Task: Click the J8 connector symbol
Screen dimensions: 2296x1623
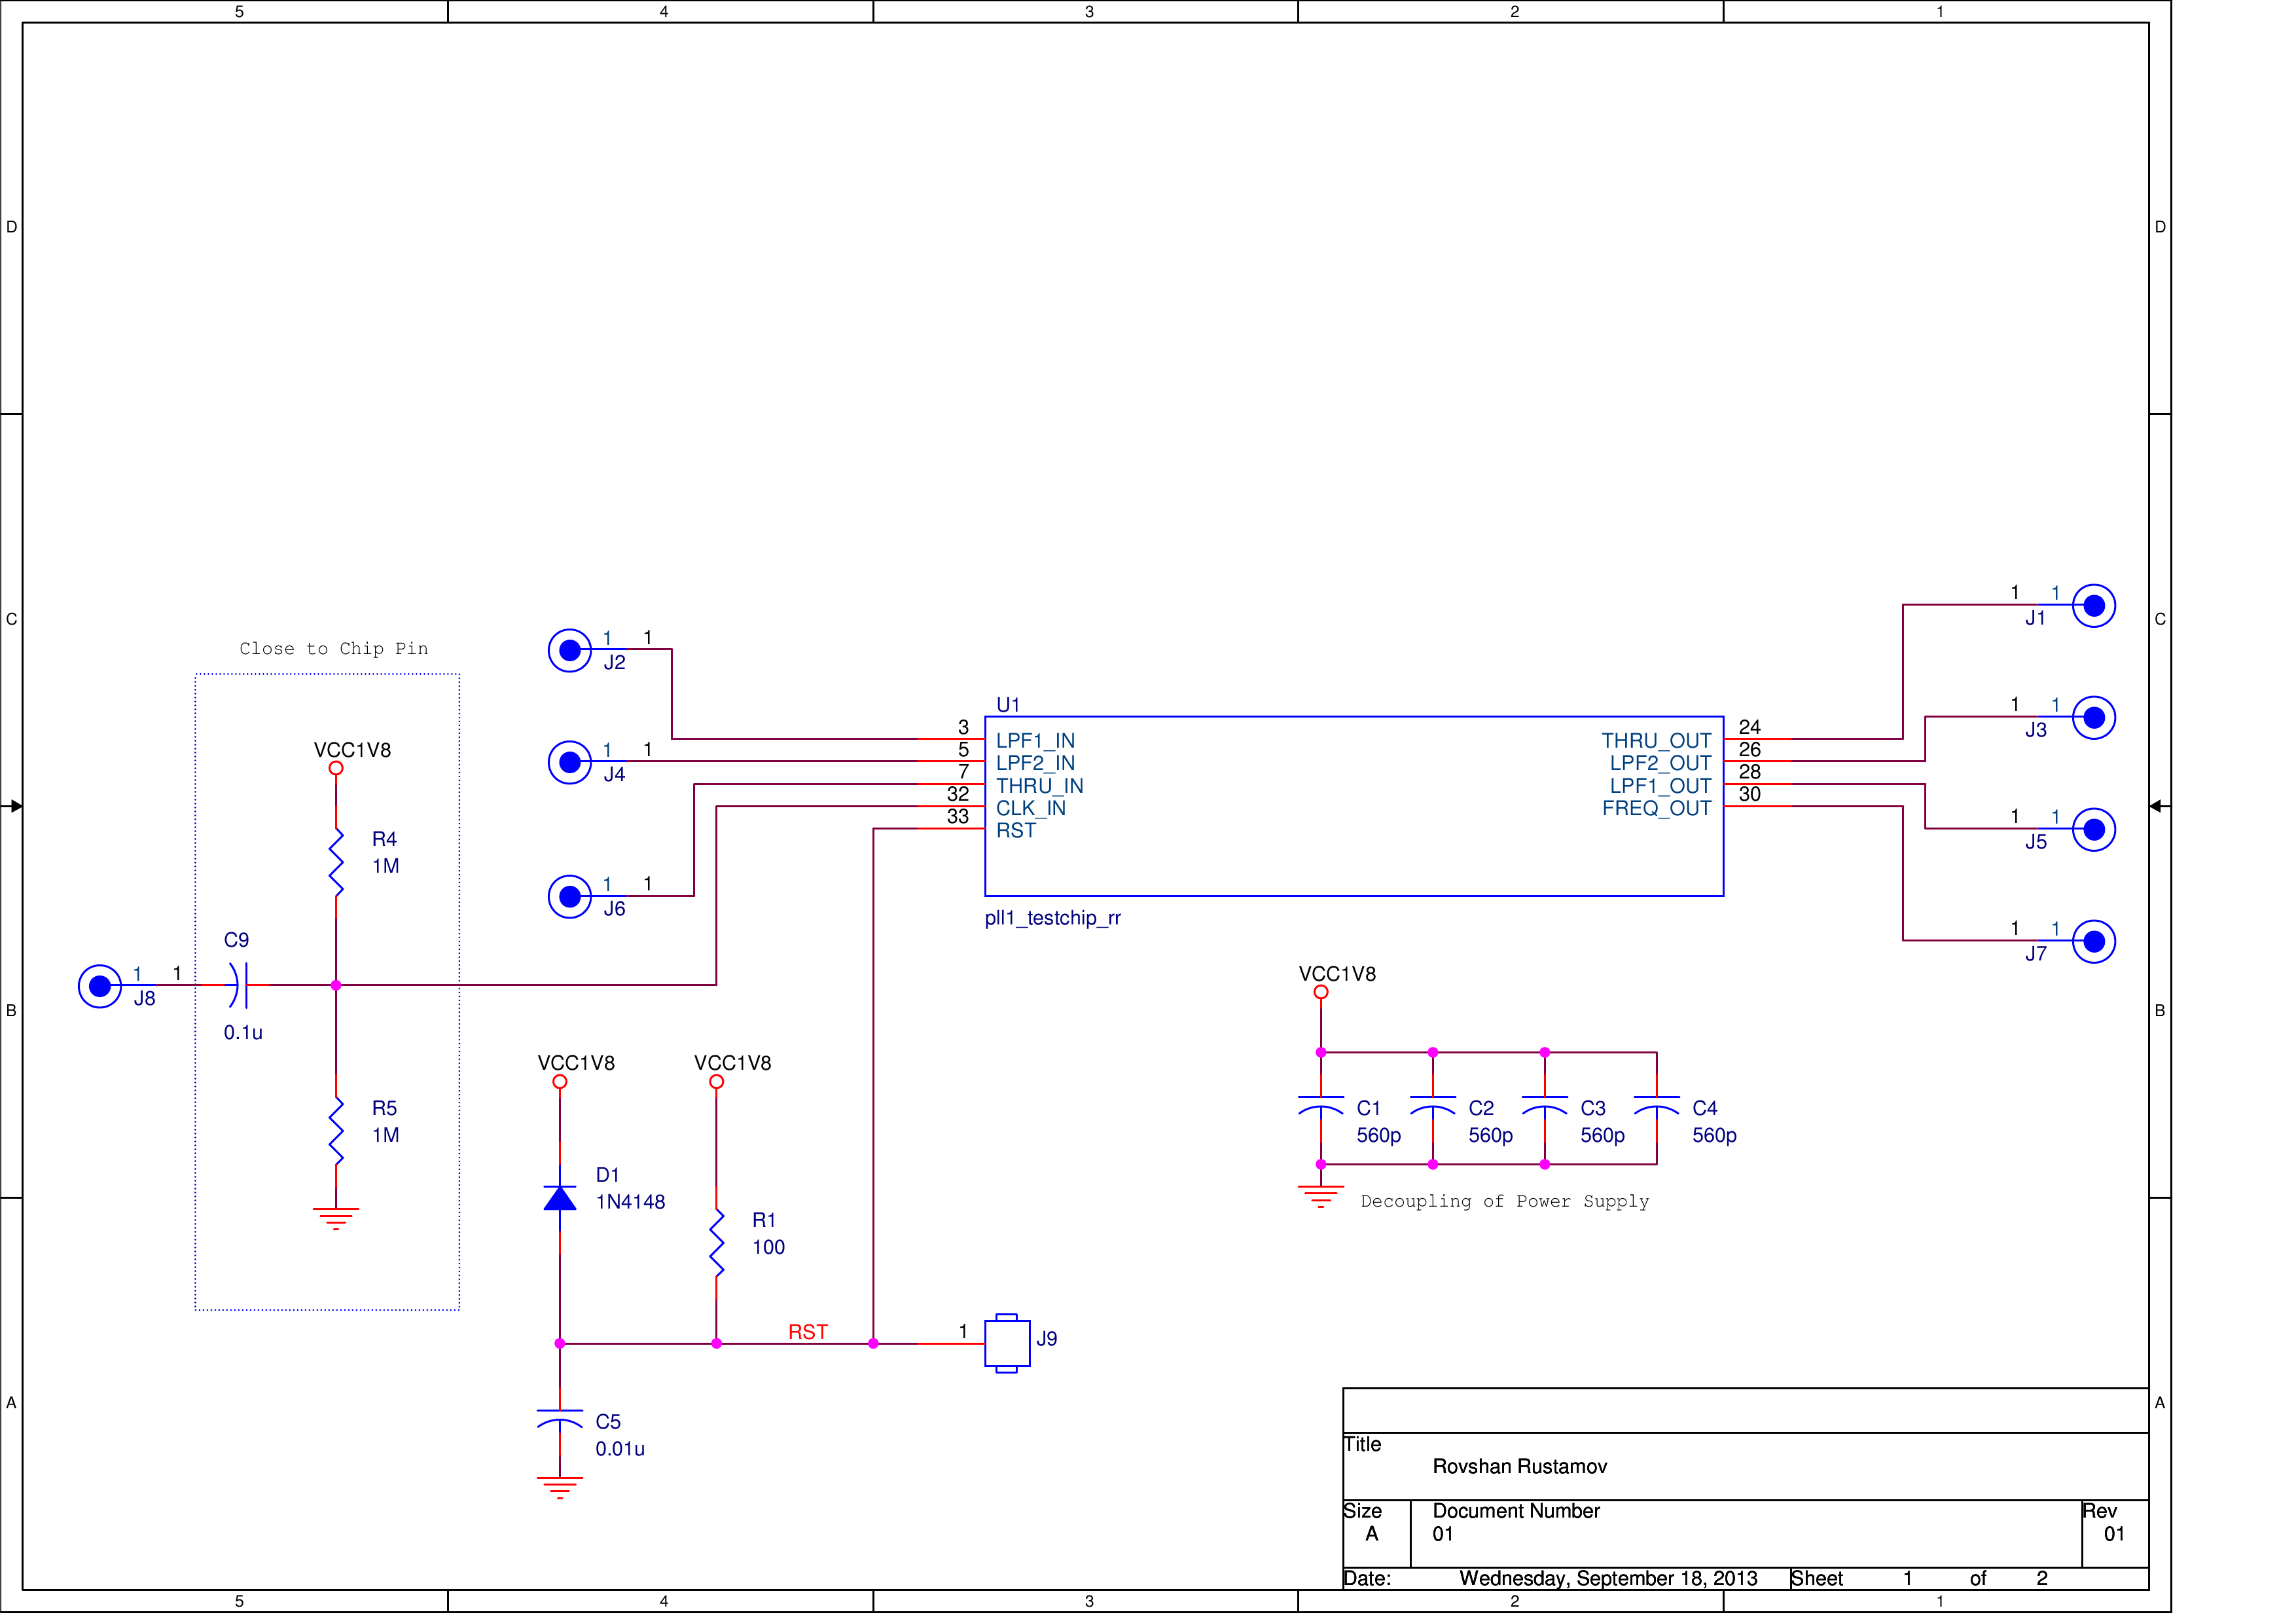Action: tap(100, 986)
